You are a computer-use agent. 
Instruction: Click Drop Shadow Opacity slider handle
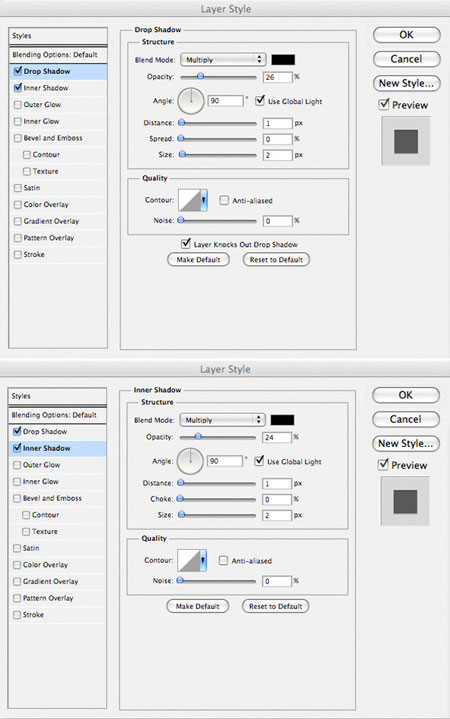(200, 77)
